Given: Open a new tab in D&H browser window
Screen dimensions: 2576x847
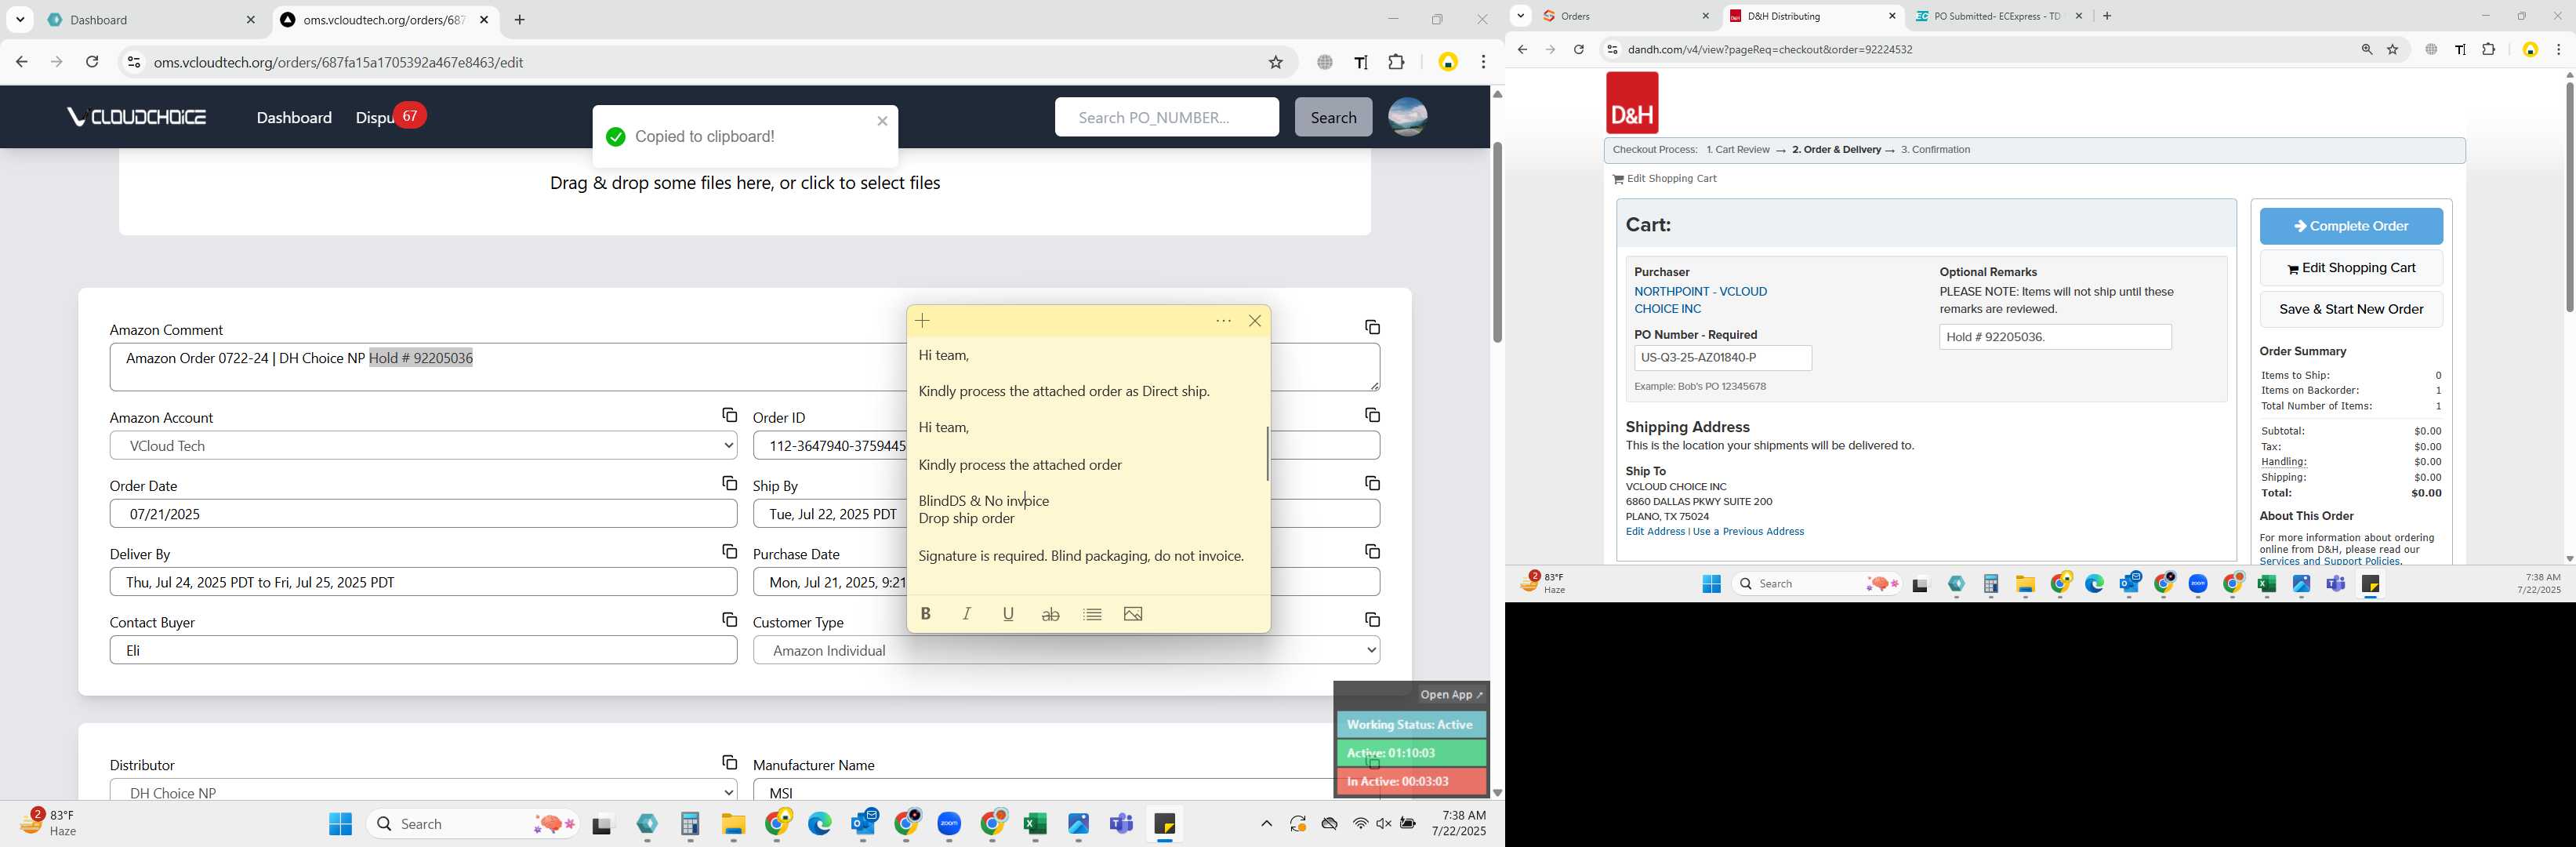Looking at the screenshot, I should (2107, 16).
